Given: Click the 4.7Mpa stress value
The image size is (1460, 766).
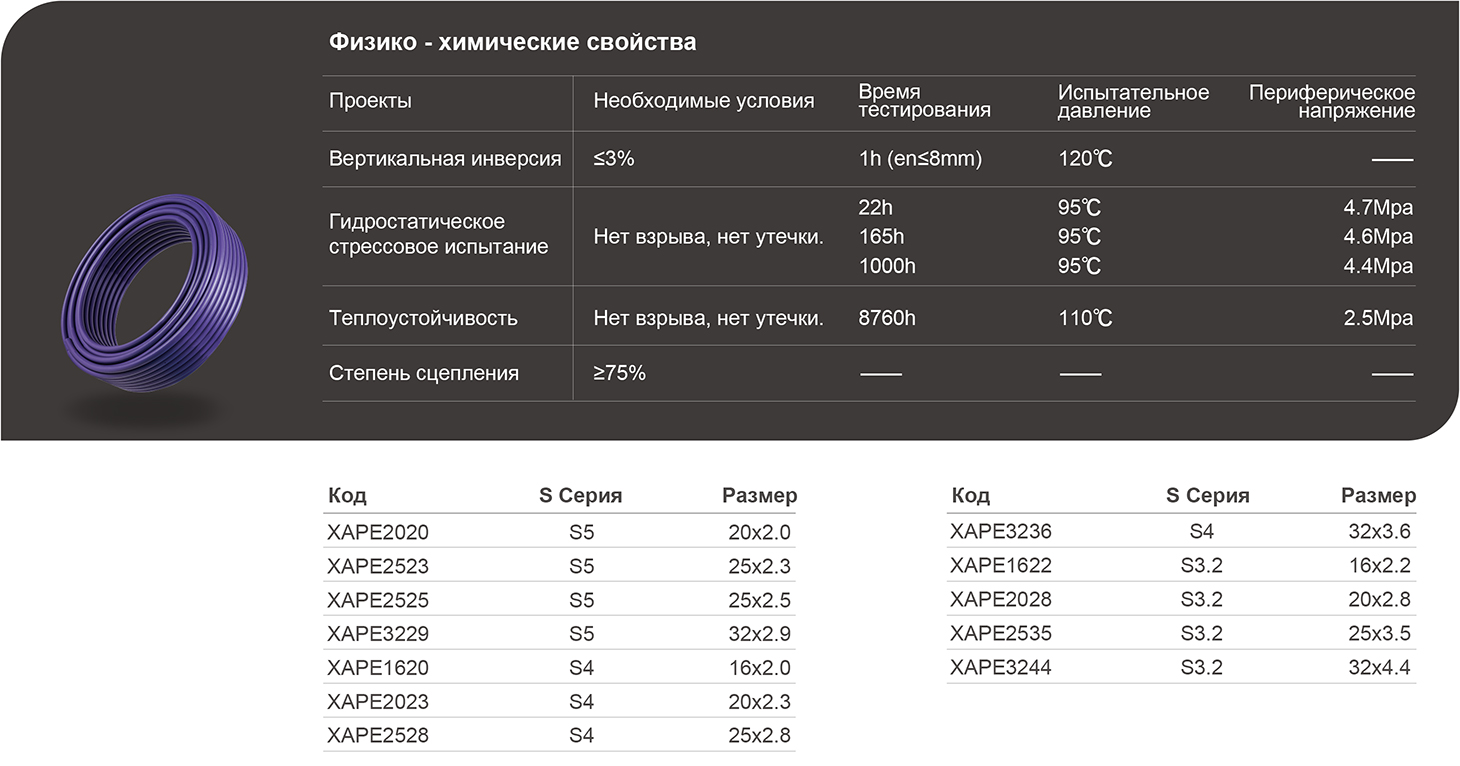Looking at the screenshot, I should [x=1378, y=208].
